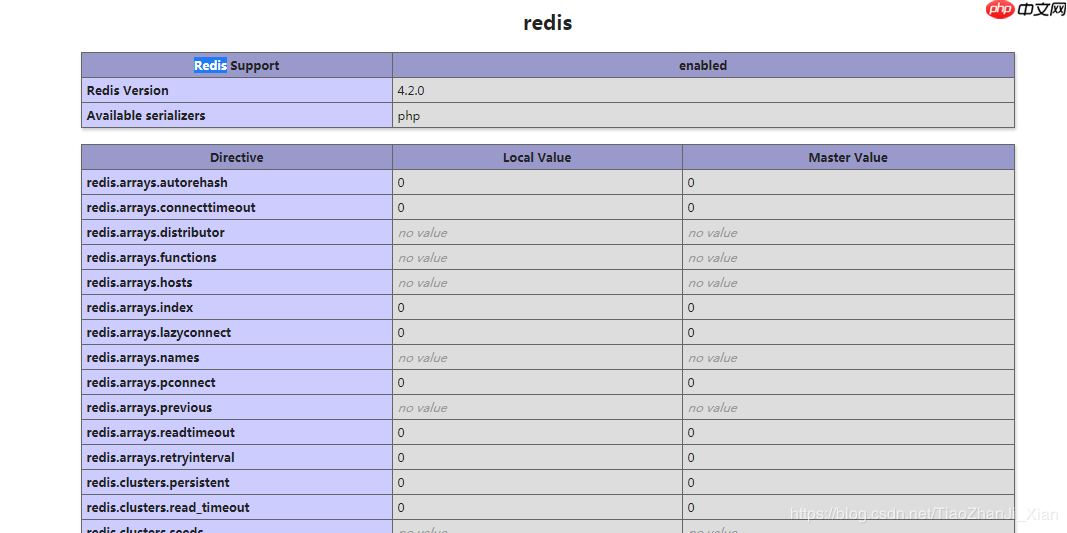Click local value of redis.arrays.lazyconnect
The height and width of the screenshot is (533, 1067).
pos(401,333)
